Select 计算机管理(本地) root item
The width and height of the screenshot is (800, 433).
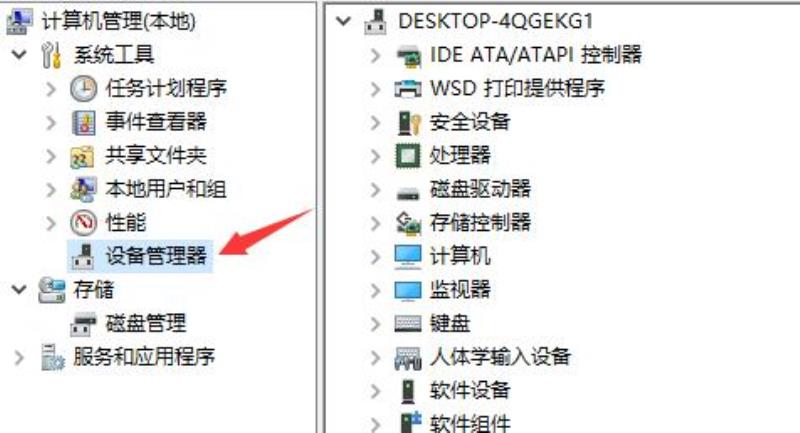(x=118, y=21)
